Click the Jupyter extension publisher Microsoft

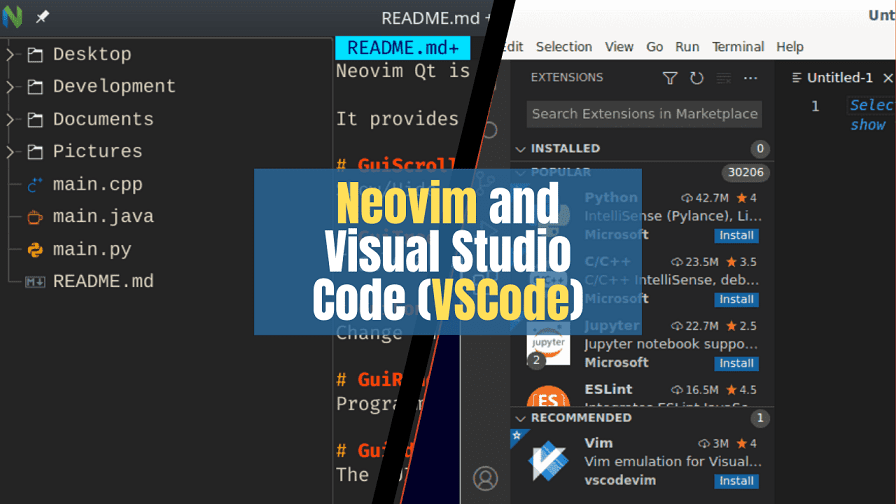pyautogui.click(x=616, y=363)
